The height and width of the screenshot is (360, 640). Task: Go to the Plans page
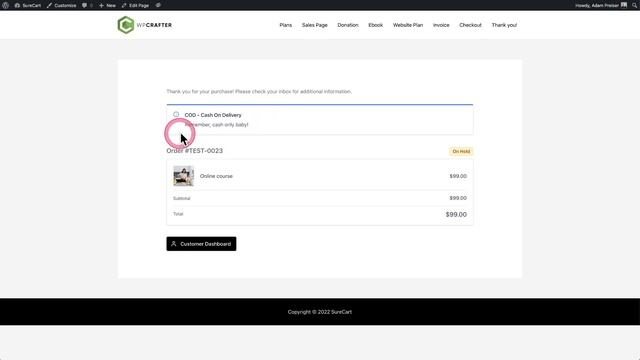[285, 25]
